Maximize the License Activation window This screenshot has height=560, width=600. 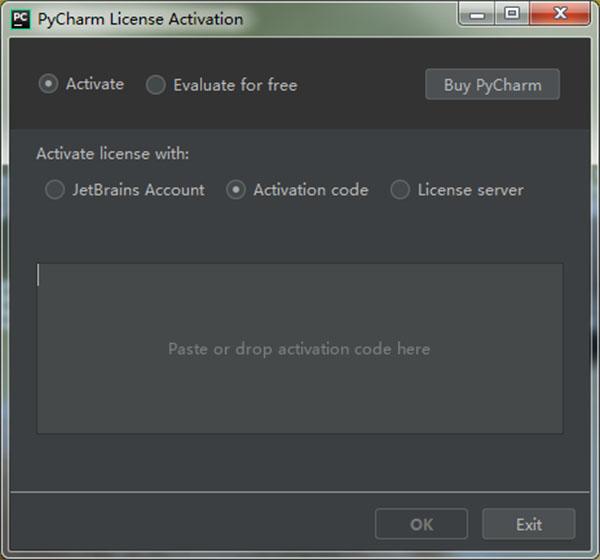pos(512,14)
